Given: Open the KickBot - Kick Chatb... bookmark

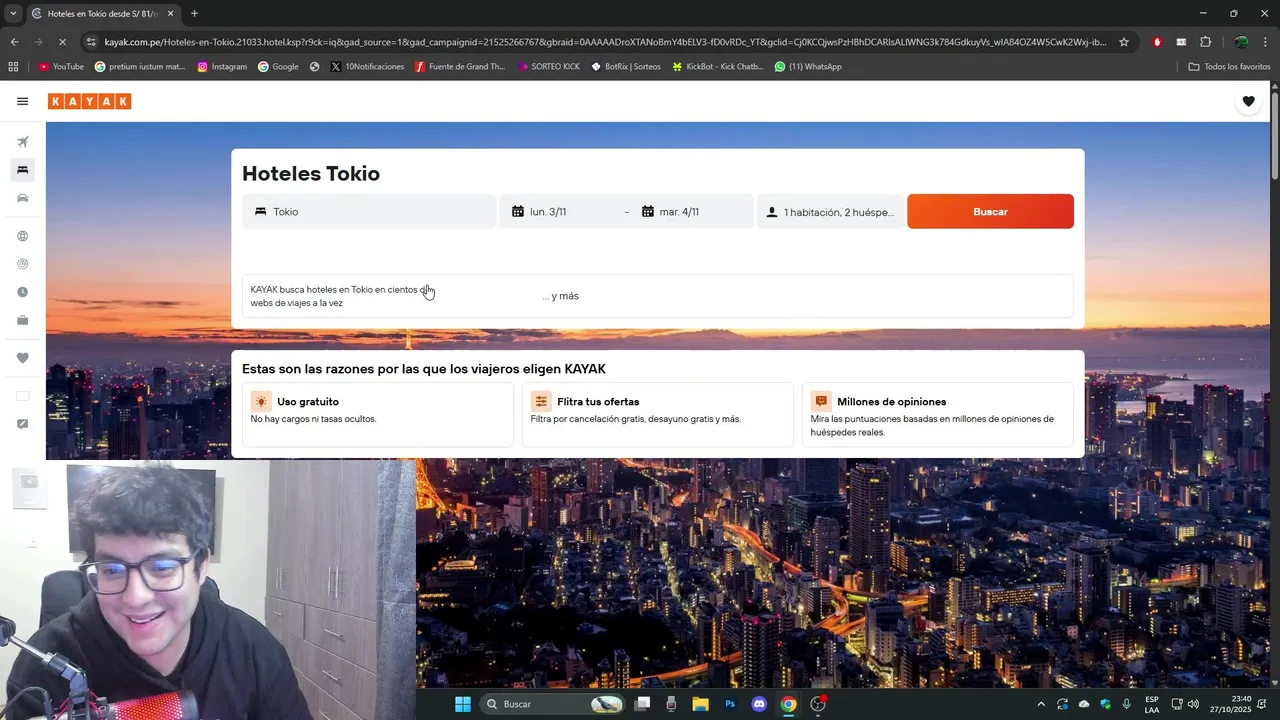Looking at the screenshot, I should (x=718, y=66).
